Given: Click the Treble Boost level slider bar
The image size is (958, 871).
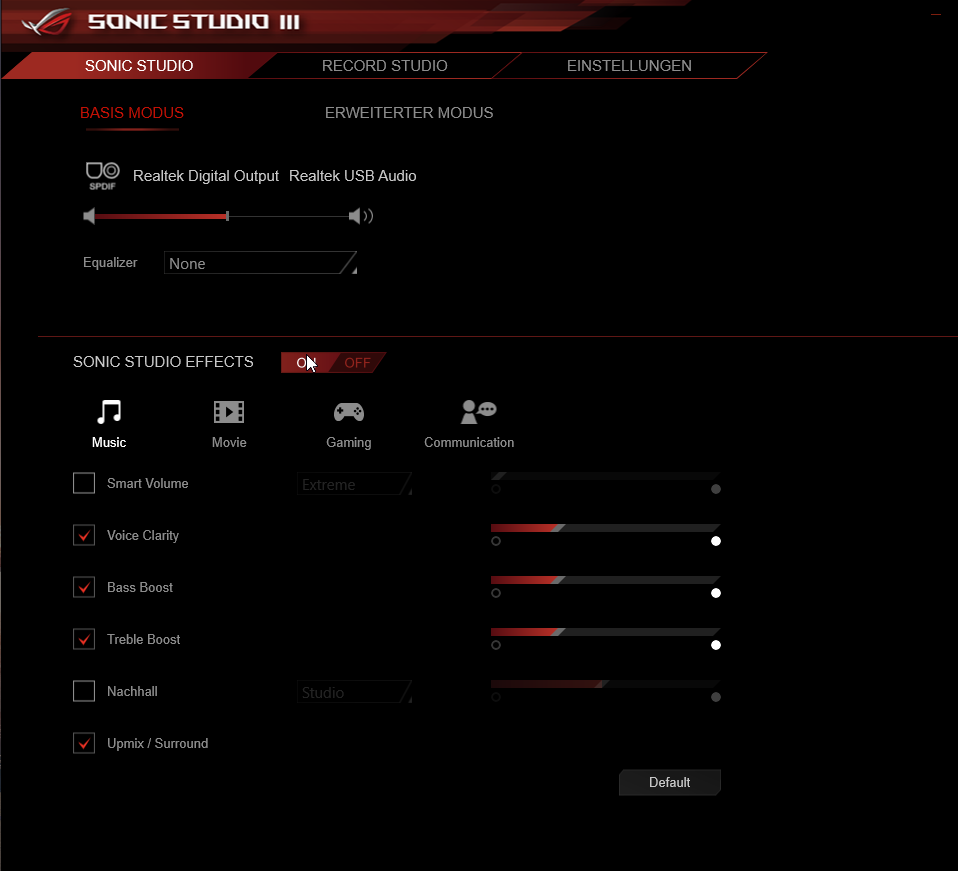Looking at the screenshot, I should click(605, 632).
